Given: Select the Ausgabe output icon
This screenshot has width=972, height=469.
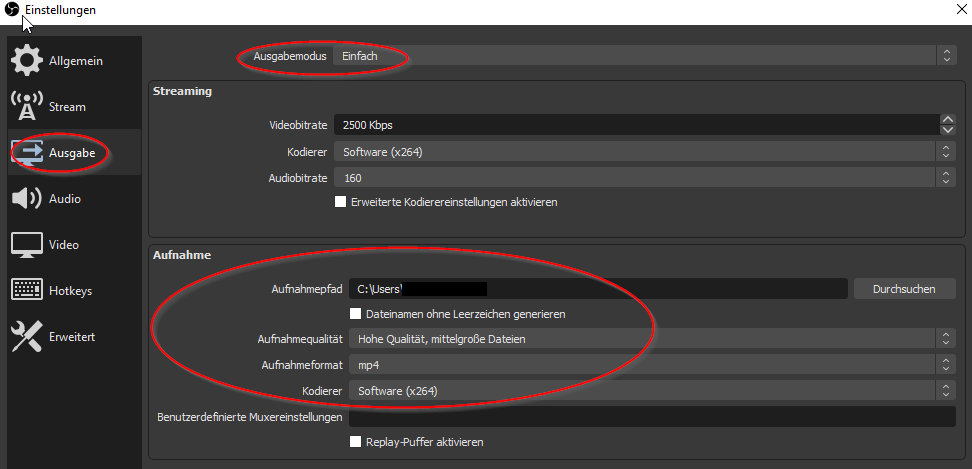Looking at the screenshot, I should click(x=27, y=153).
